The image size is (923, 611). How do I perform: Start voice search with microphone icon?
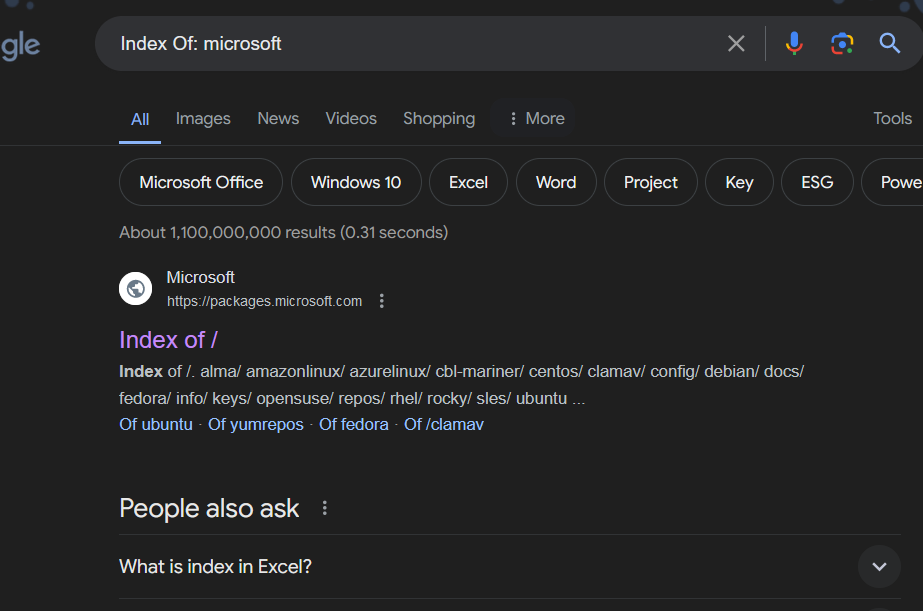click(x=794, y=43)
